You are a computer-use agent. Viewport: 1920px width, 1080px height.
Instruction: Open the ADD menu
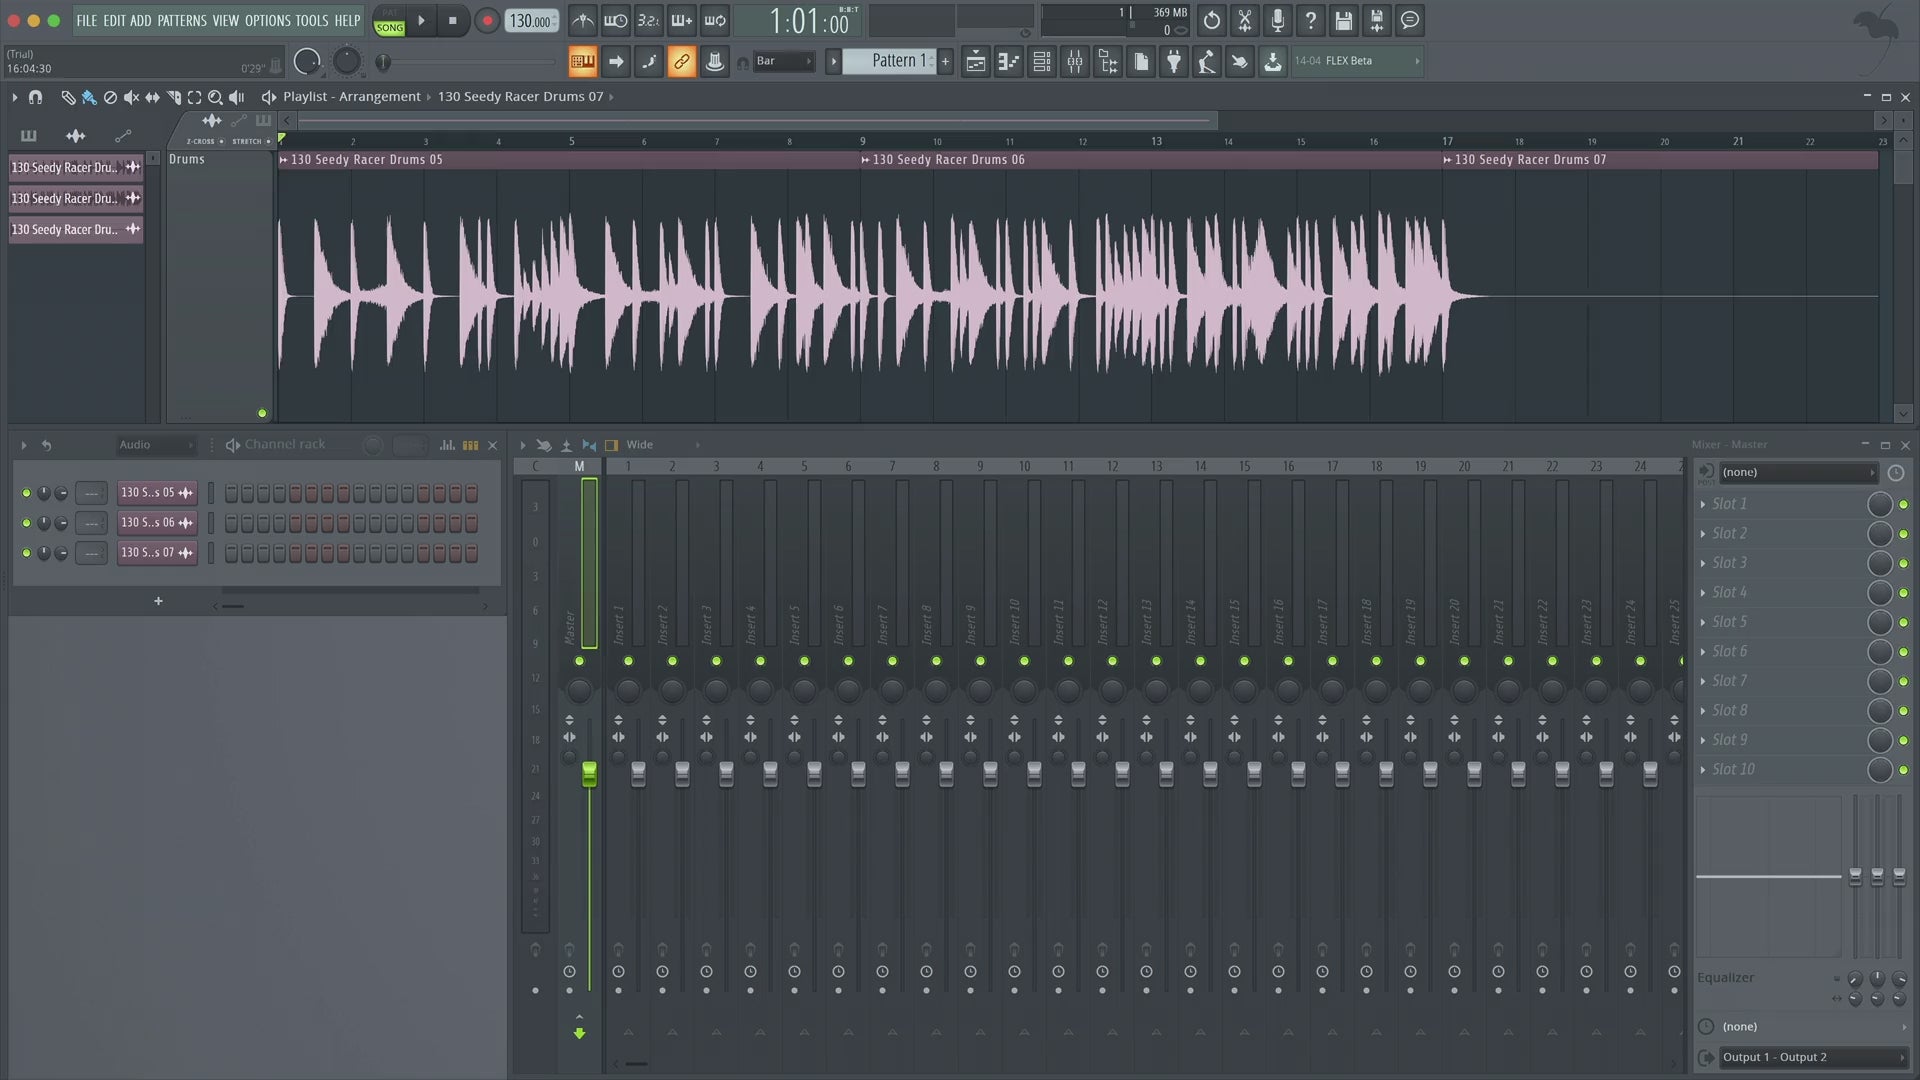[141, 20]
